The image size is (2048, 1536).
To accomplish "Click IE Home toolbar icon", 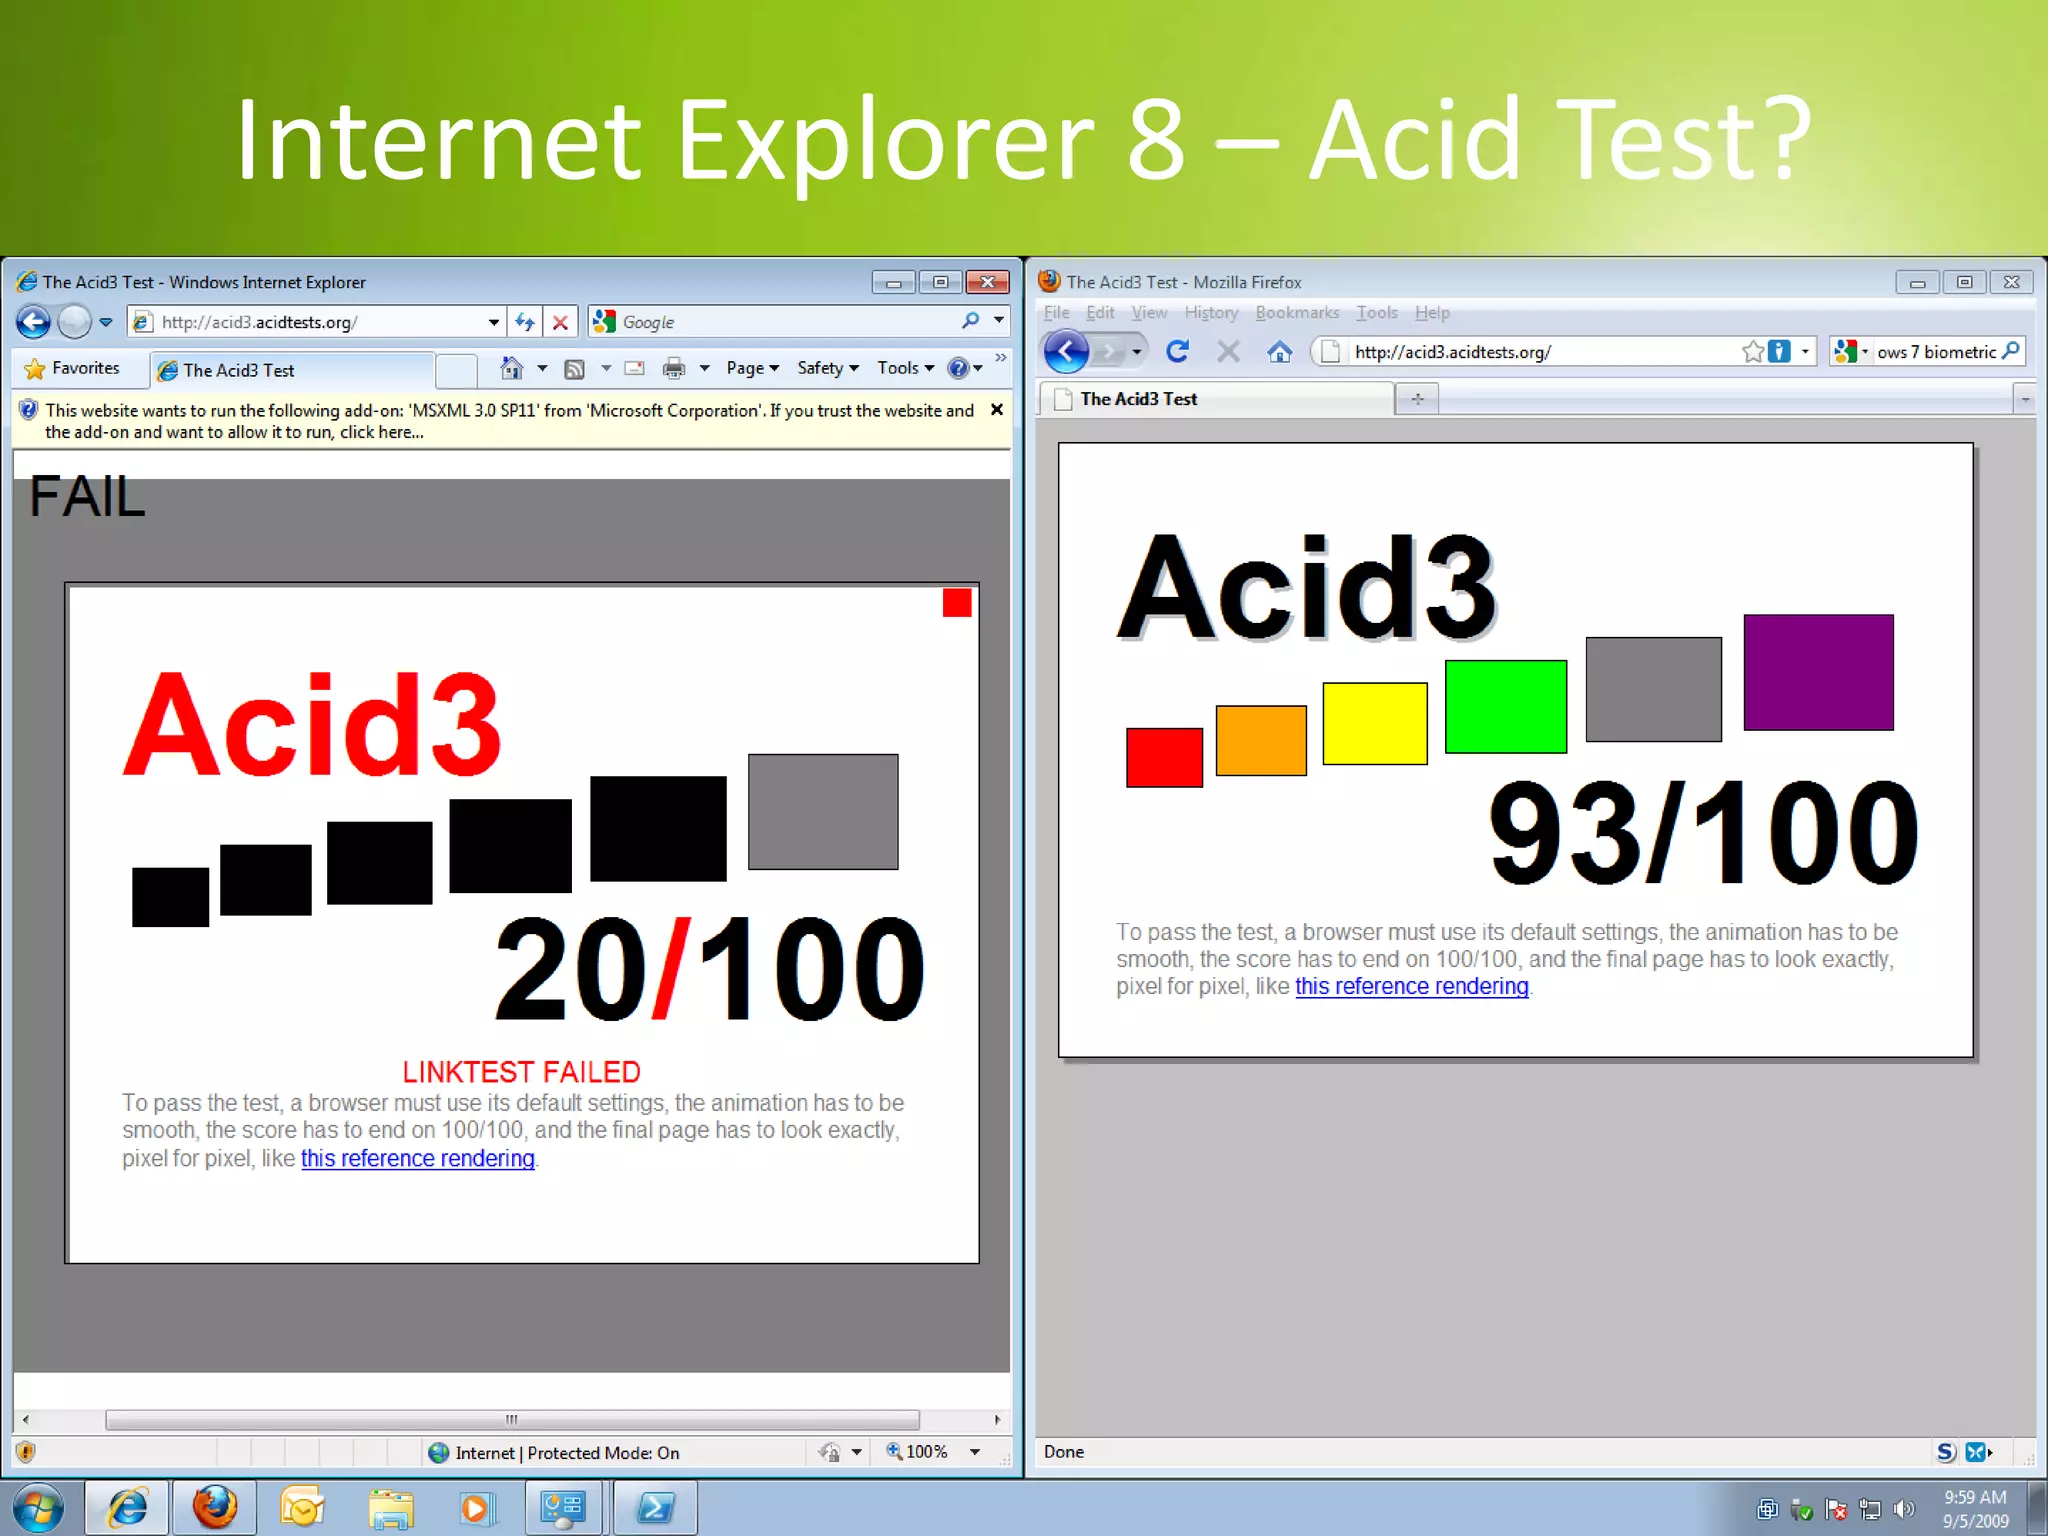I will 511,368.
